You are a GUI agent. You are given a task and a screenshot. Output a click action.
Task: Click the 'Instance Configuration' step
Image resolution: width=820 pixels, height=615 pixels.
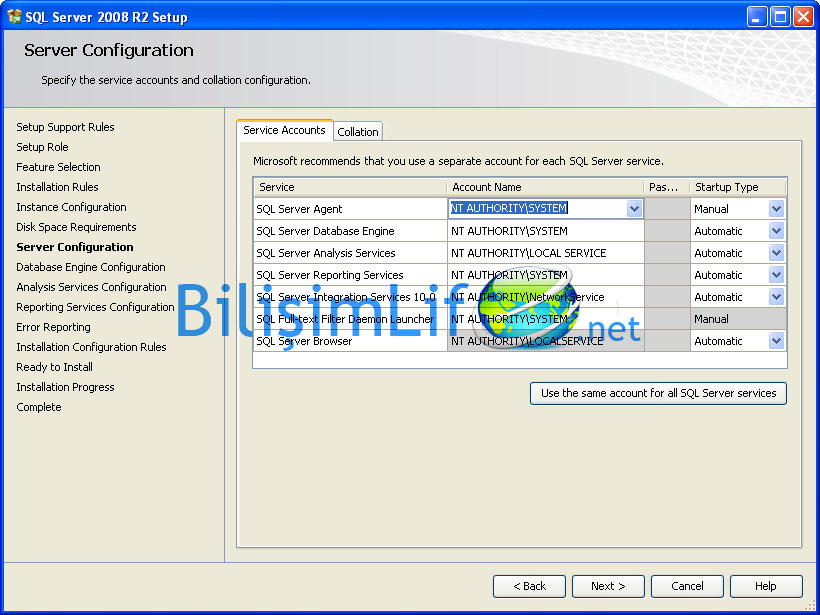72,207
